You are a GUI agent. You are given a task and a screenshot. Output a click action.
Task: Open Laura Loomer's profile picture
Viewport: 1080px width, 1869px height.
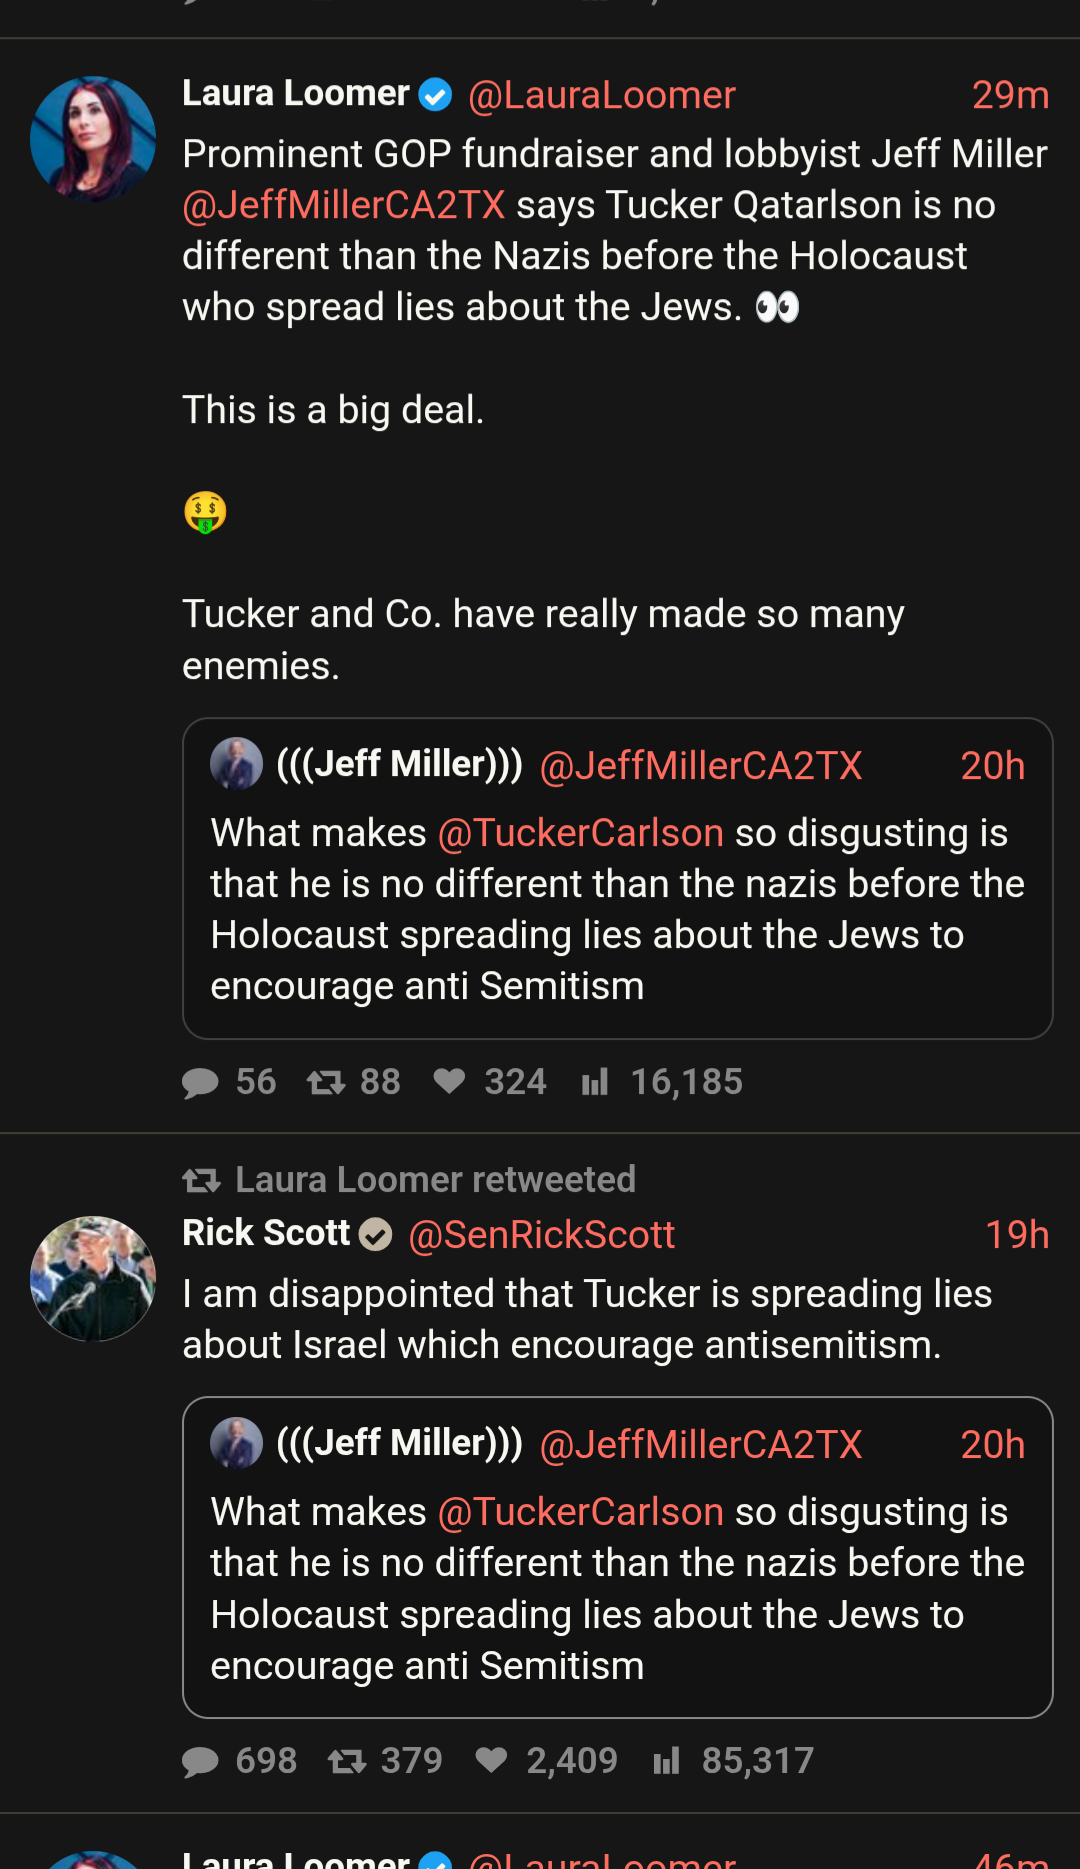click(x=93, y=139)
